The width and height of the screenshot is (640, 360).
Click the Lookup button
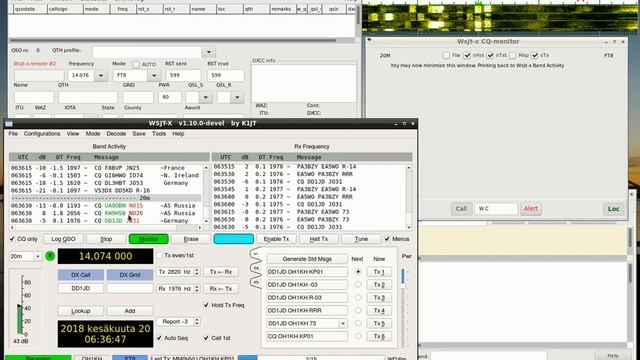[x=81, y=311]
